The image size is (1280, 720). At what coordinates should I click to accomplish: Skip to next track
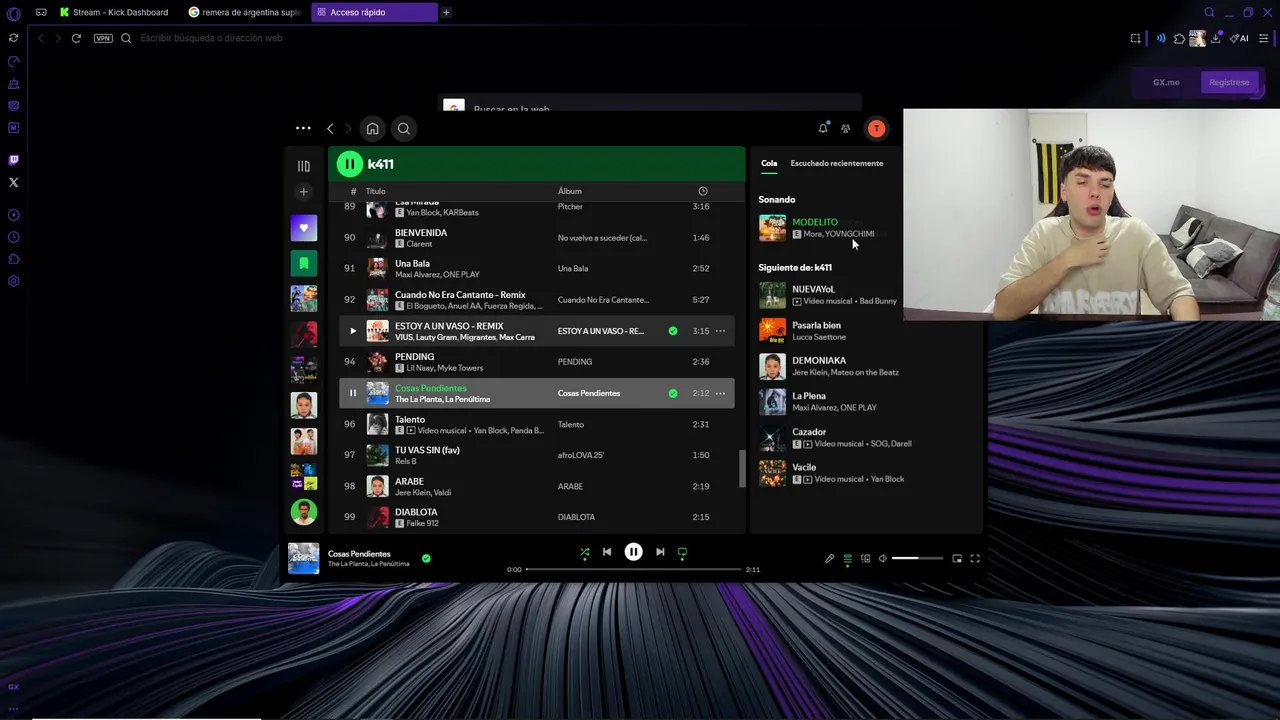pos(660,552)
